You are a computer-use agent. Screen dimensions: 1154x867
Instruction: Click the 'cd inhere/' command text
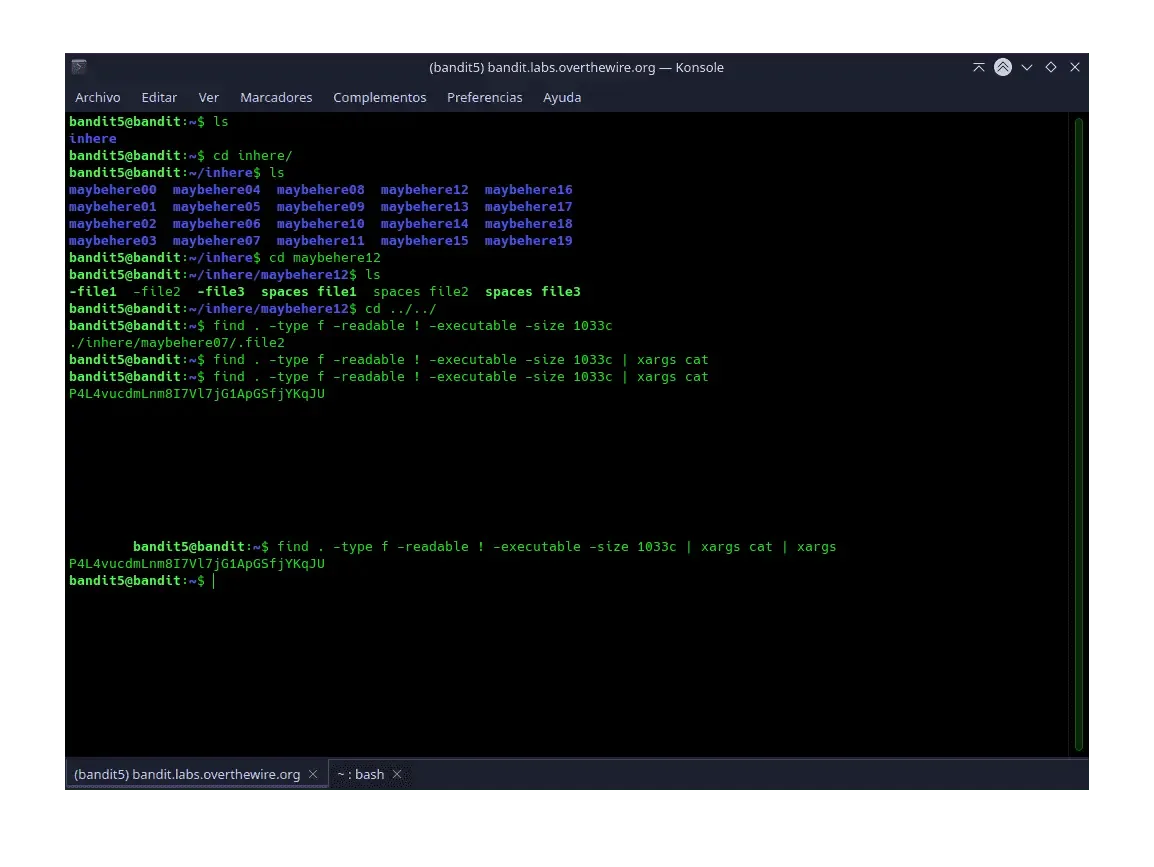pyautogui.click(x=252, y=156)
